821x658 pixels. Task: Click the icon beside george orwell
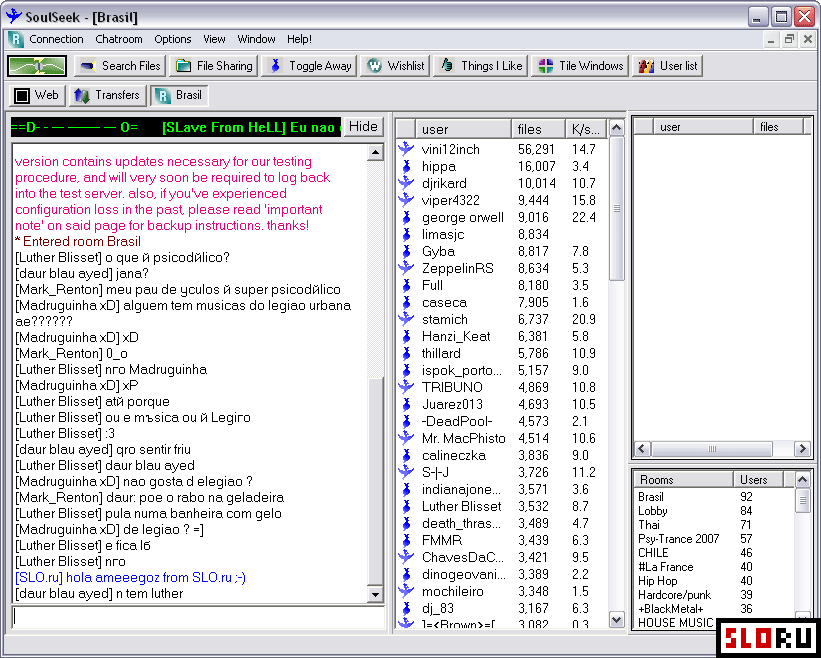[x=406, y=217]
